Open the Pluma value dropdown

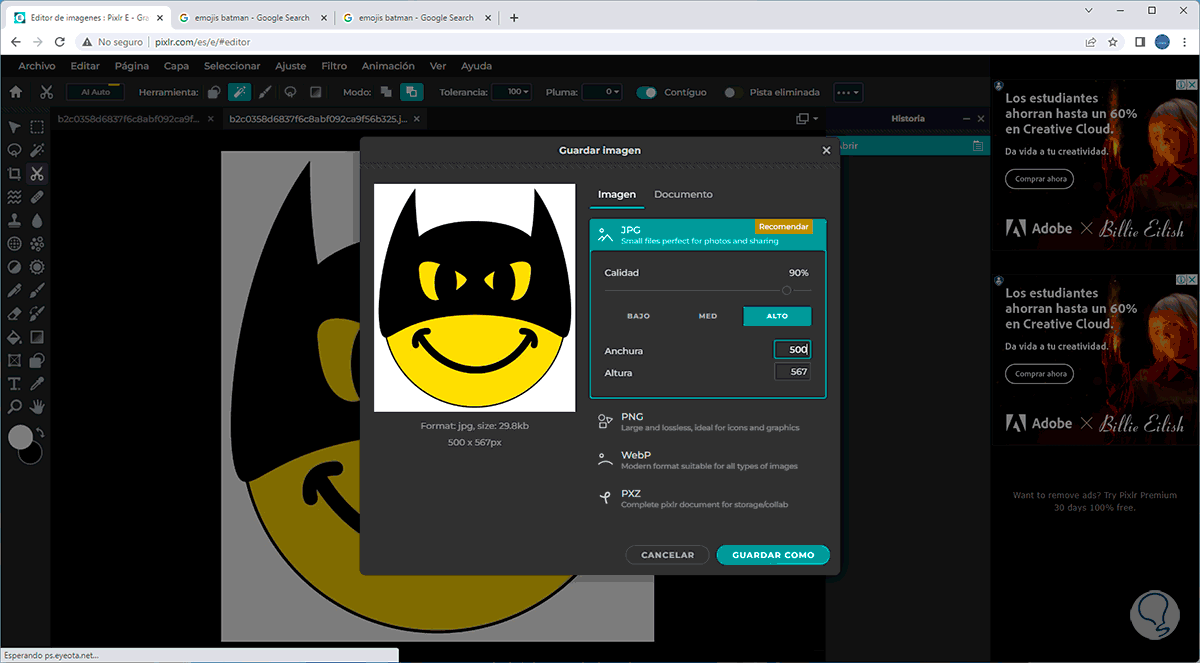click(602, 92)
